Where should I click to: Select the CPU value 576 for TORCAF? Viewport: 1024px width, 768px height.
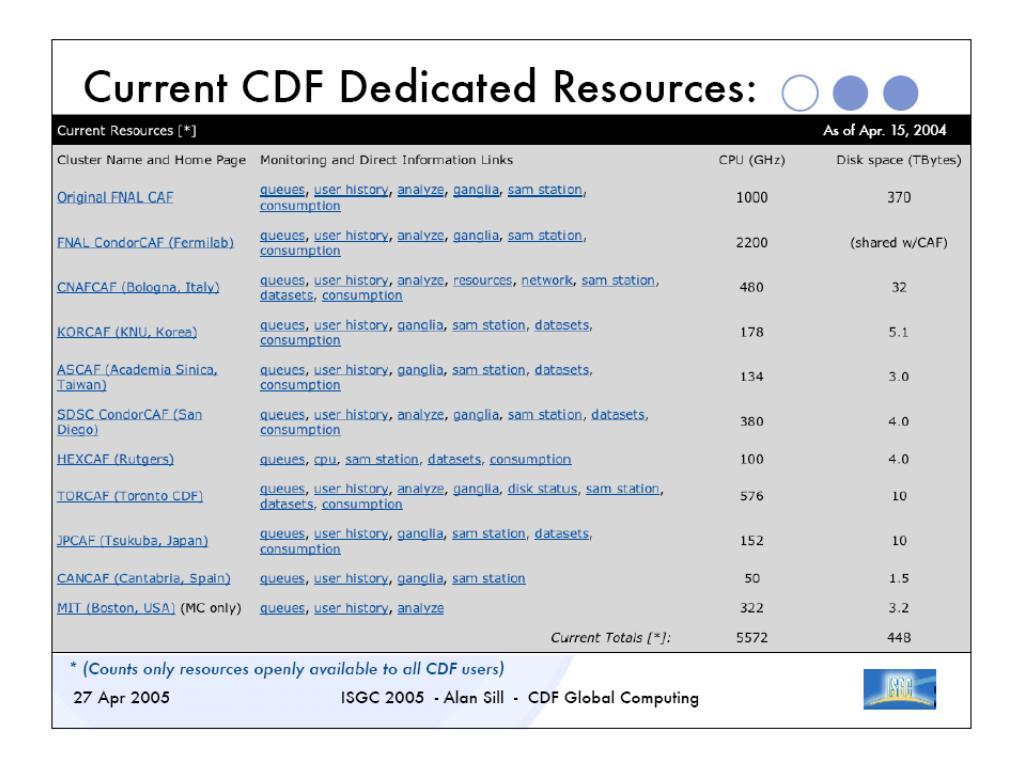(x=752, y=496)
